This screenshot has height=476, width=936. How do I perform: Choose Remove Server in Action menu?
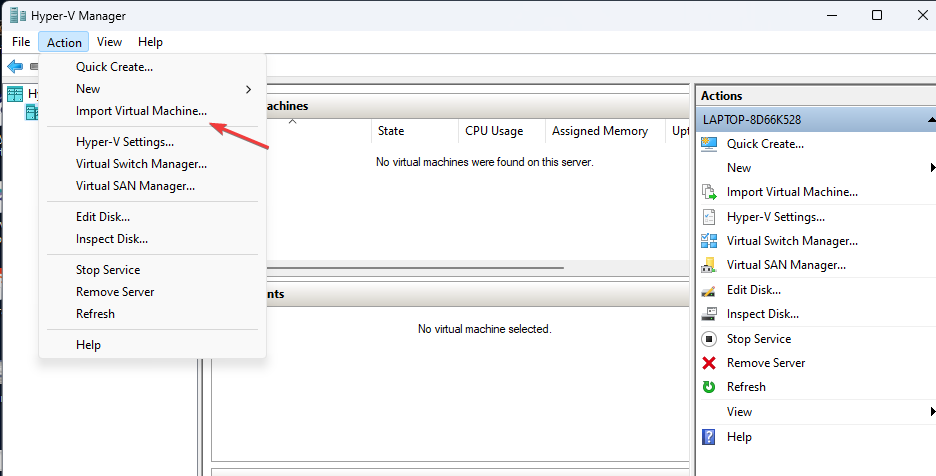(152, 292)
